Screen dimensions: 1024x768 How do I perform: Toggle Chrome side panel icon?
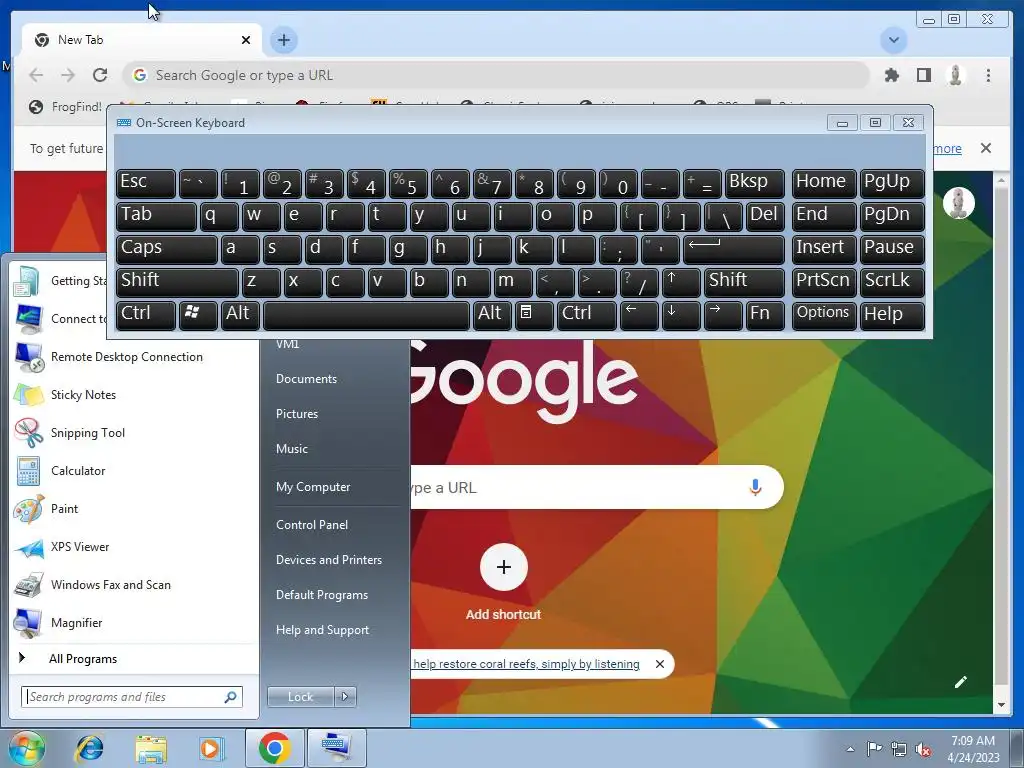tap(923, 75)
